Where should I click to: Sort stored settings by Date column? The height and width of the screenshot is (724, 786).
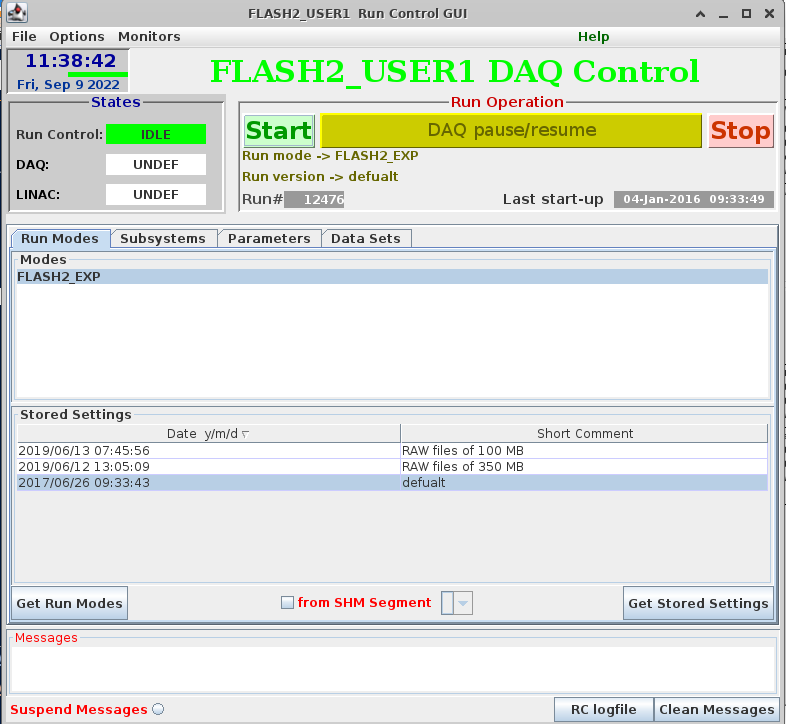click(x=208, y=434)
